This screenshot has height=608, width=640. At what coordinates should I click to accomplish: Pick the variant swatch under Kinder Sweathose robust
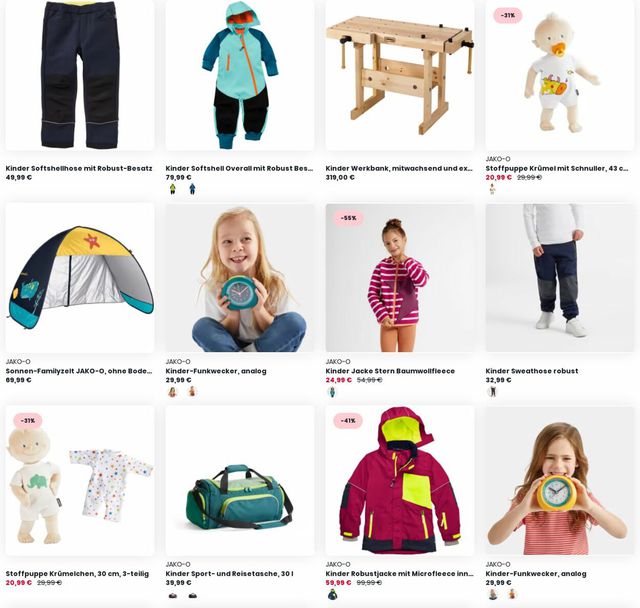click(x=493, y=392)
